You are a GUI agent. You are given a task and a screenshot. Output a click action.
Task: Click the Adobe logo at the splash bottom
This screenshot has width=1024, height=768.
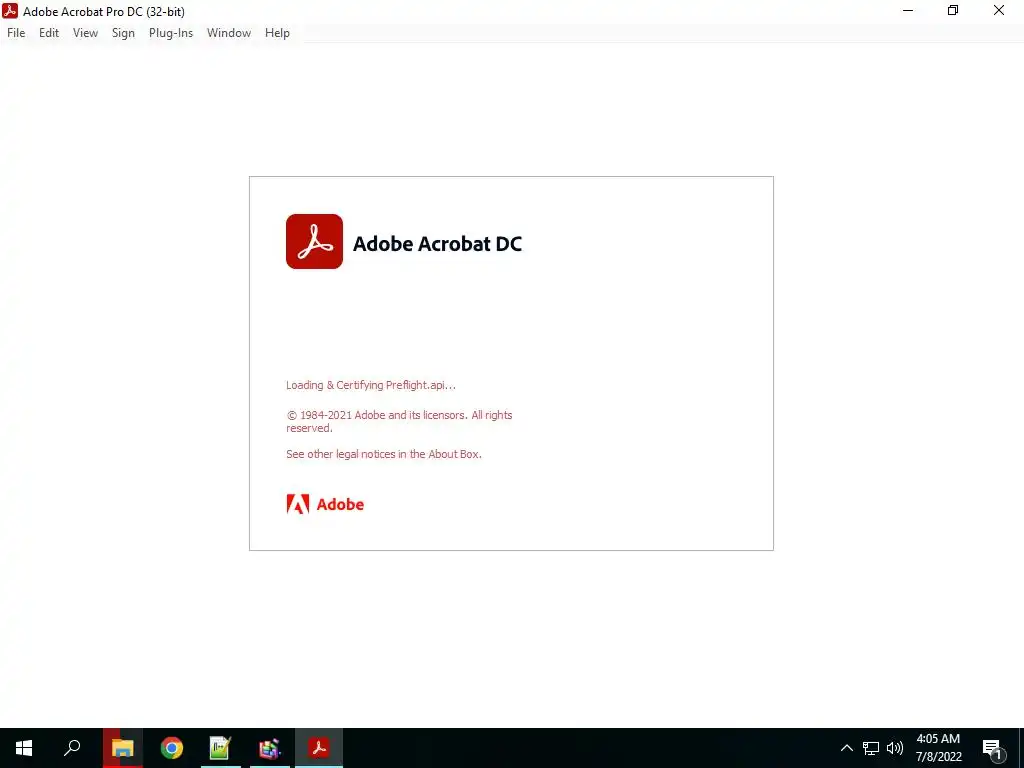point(325,504)
